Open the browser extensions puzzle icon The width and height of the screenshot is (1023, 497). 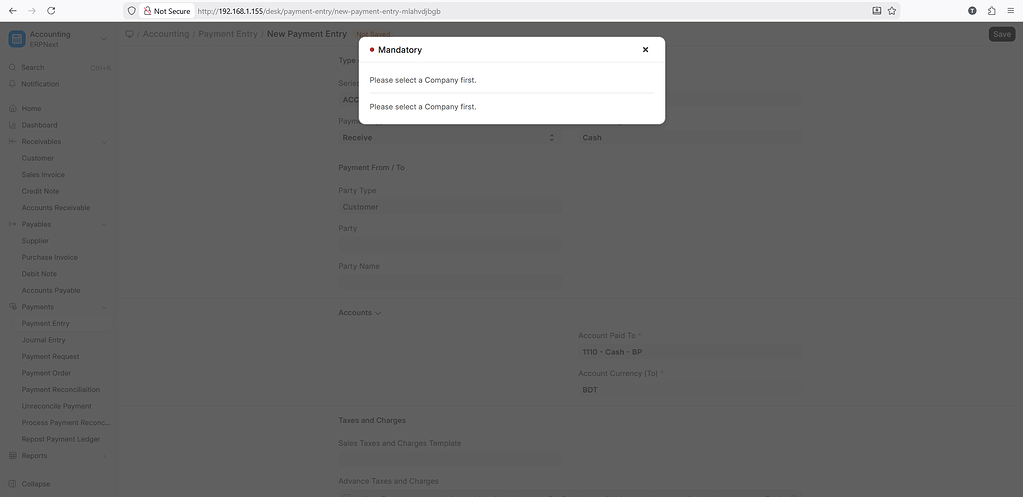tap(992, 10)
